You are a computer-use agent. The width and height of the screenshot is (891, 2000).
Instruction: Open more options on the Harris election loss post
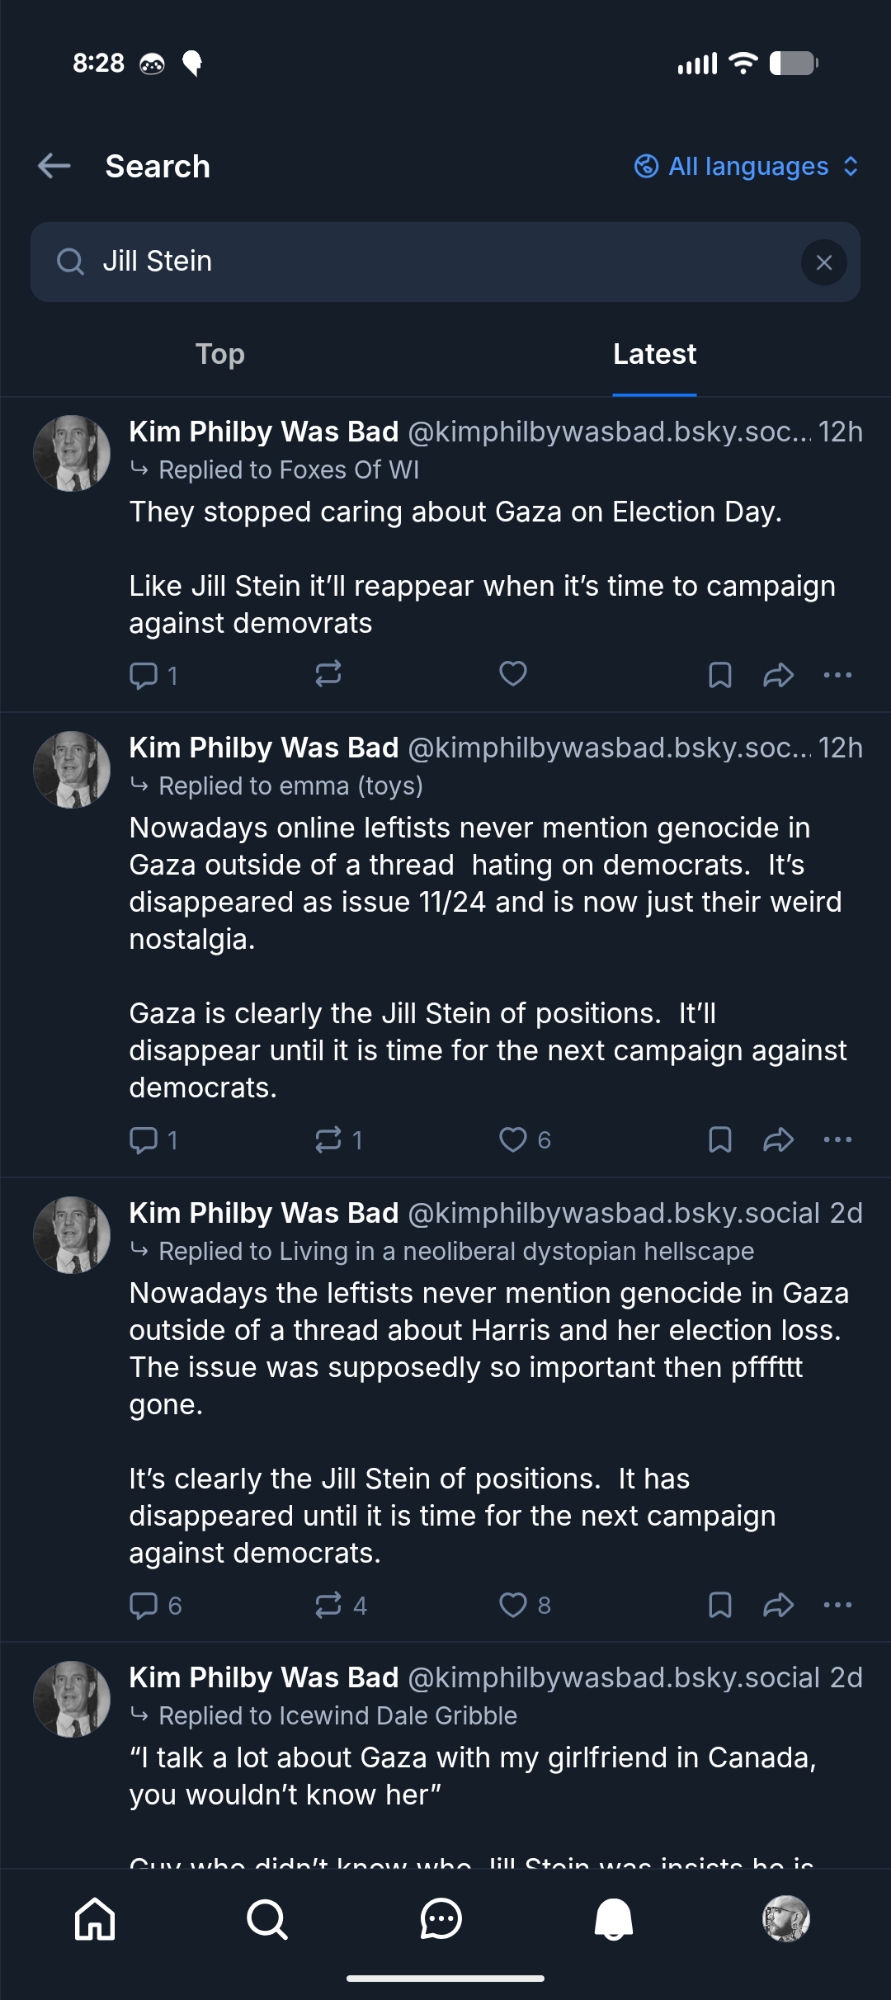pos(837,1605)
